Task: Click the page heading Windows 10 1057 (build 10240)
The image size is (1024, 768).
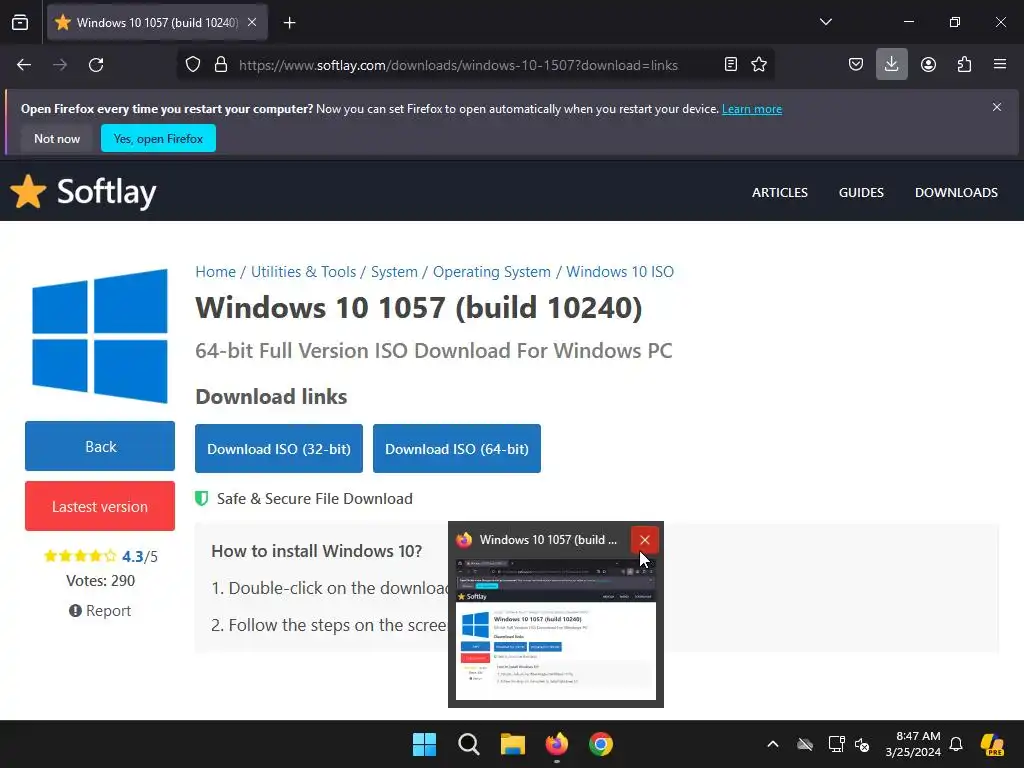Action: click(419, 308)
